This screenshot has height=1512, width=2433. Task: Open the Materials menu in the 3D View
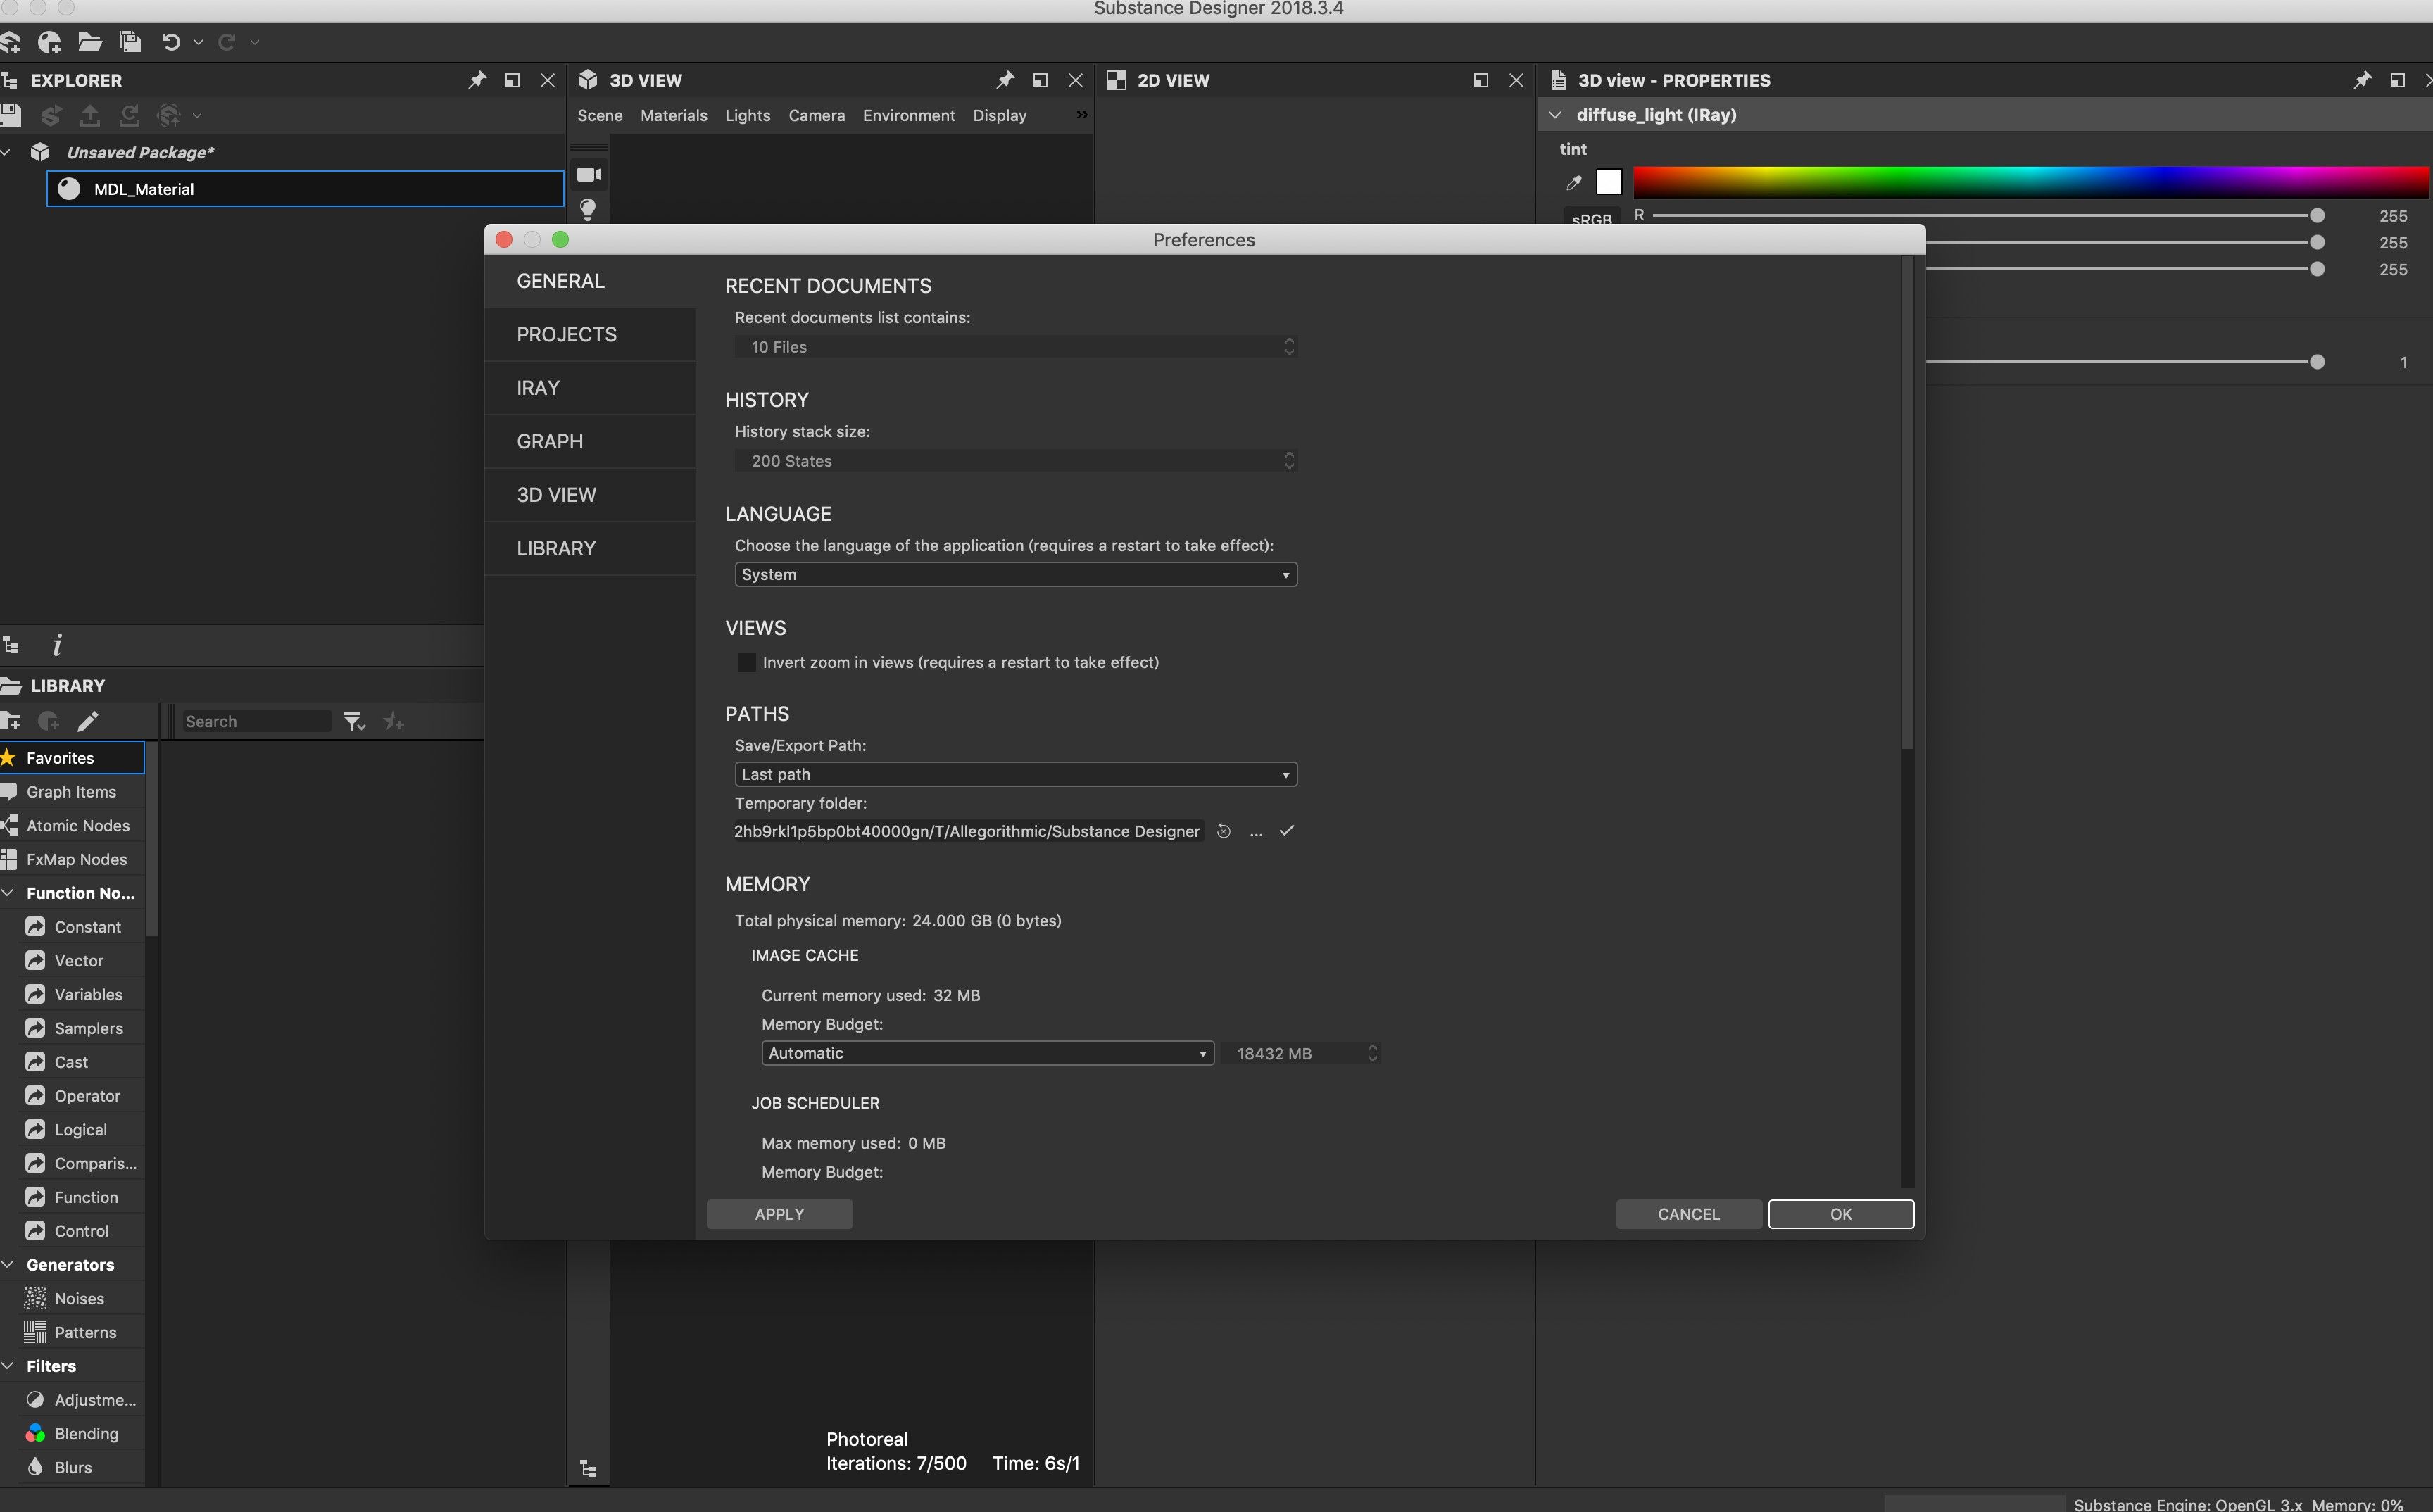(674, 116)
